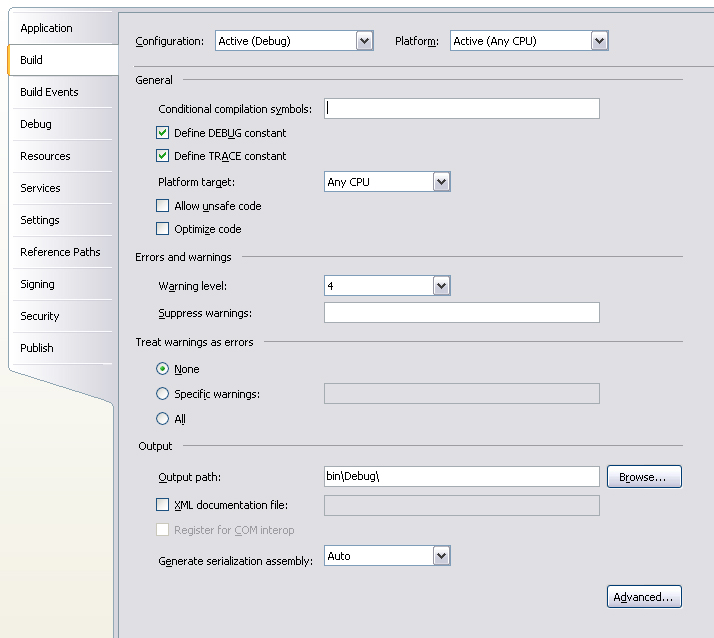Go to the Signing tab
The width and height of the screenshot is (714, 638).
pos(37,284)
